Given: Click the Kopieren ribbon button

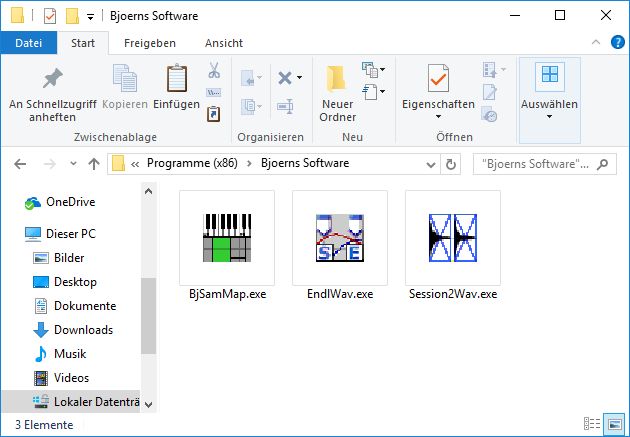Looking at the screenshot, I should [125, 87].
